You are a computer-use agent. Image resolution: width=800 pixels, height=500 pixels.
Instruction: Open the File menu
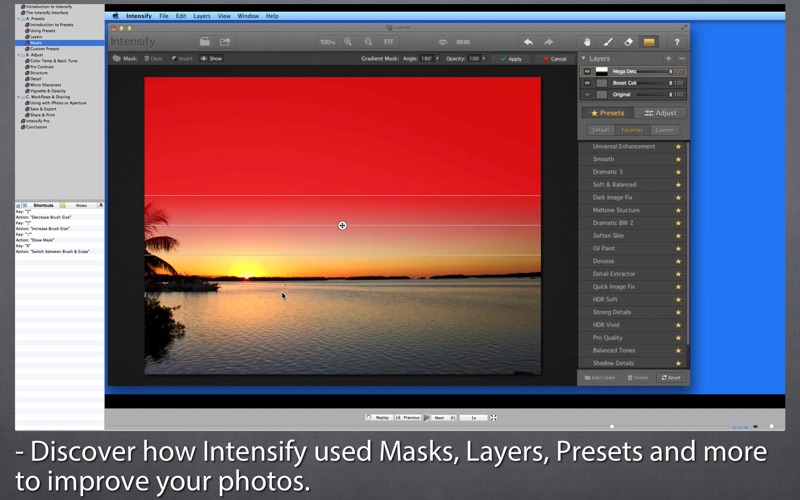pos(164,16)
